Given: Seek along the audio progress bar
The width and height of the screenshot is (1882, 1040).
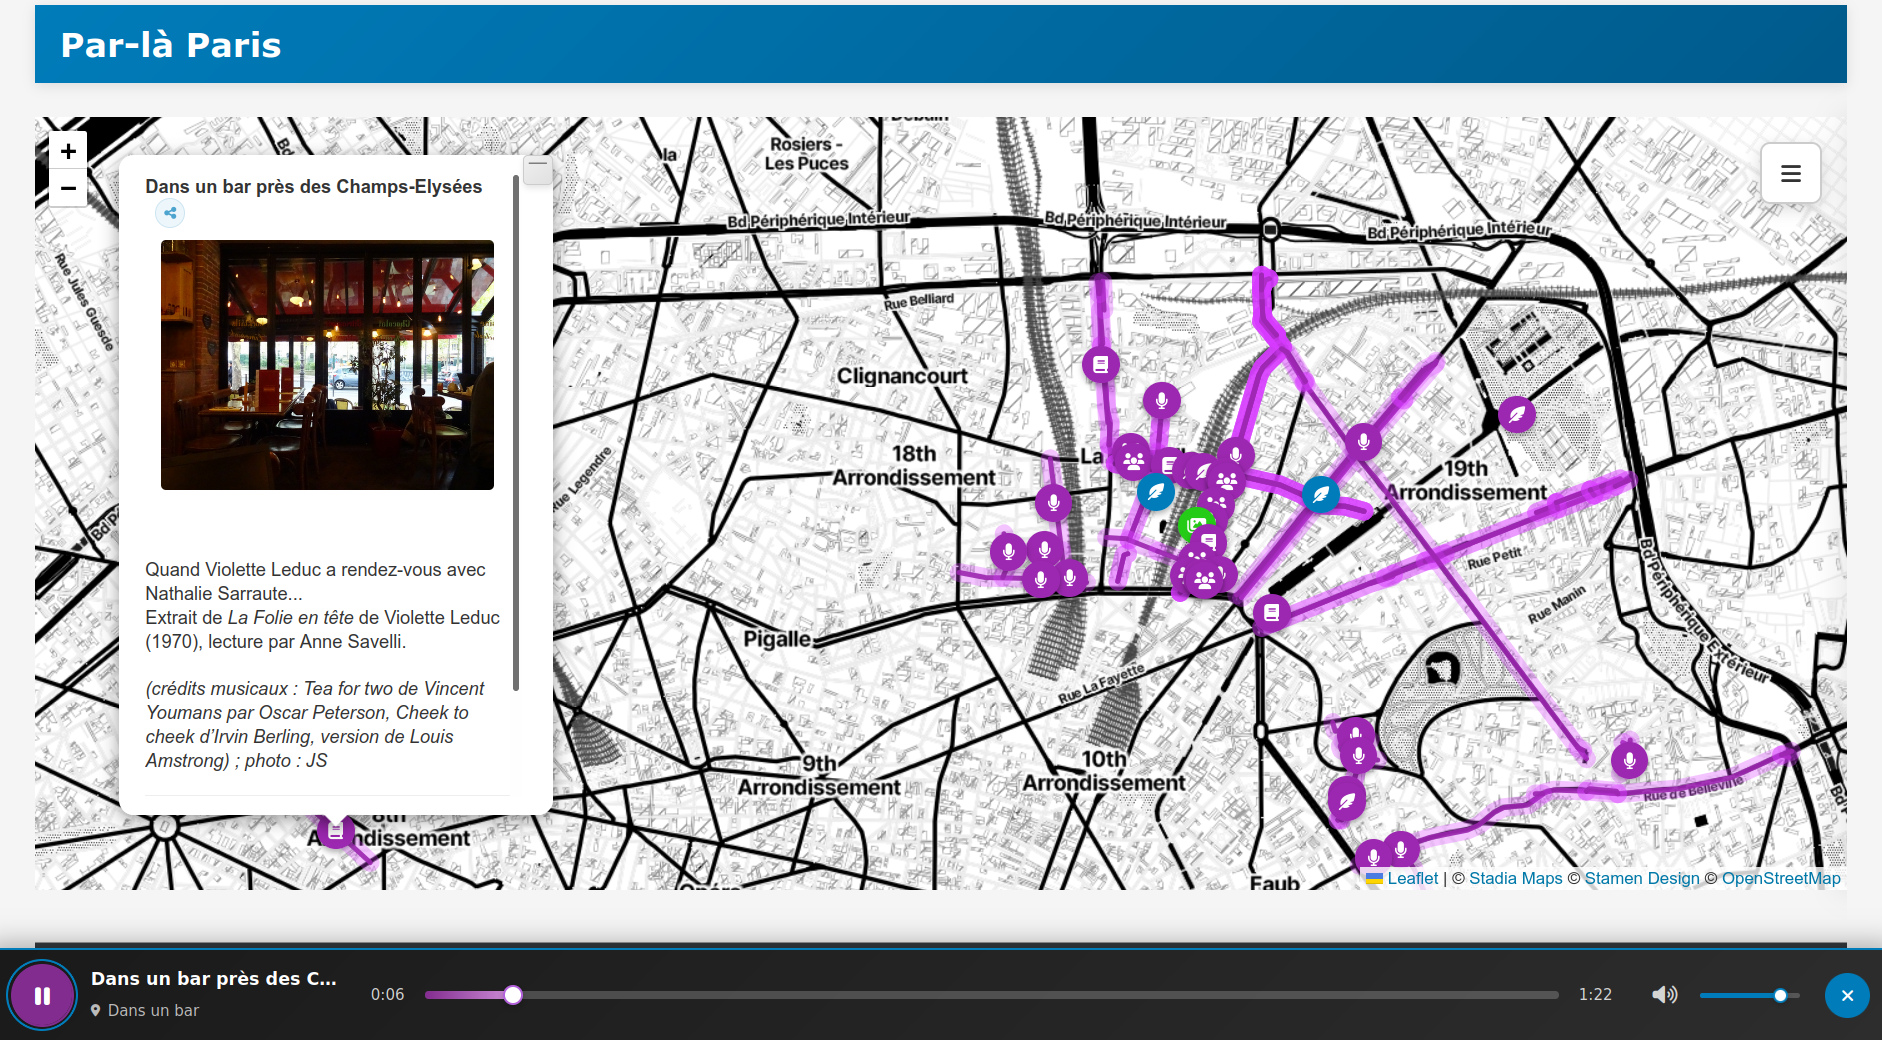Looking at the screenshot, I should click(x=991, y=995).
